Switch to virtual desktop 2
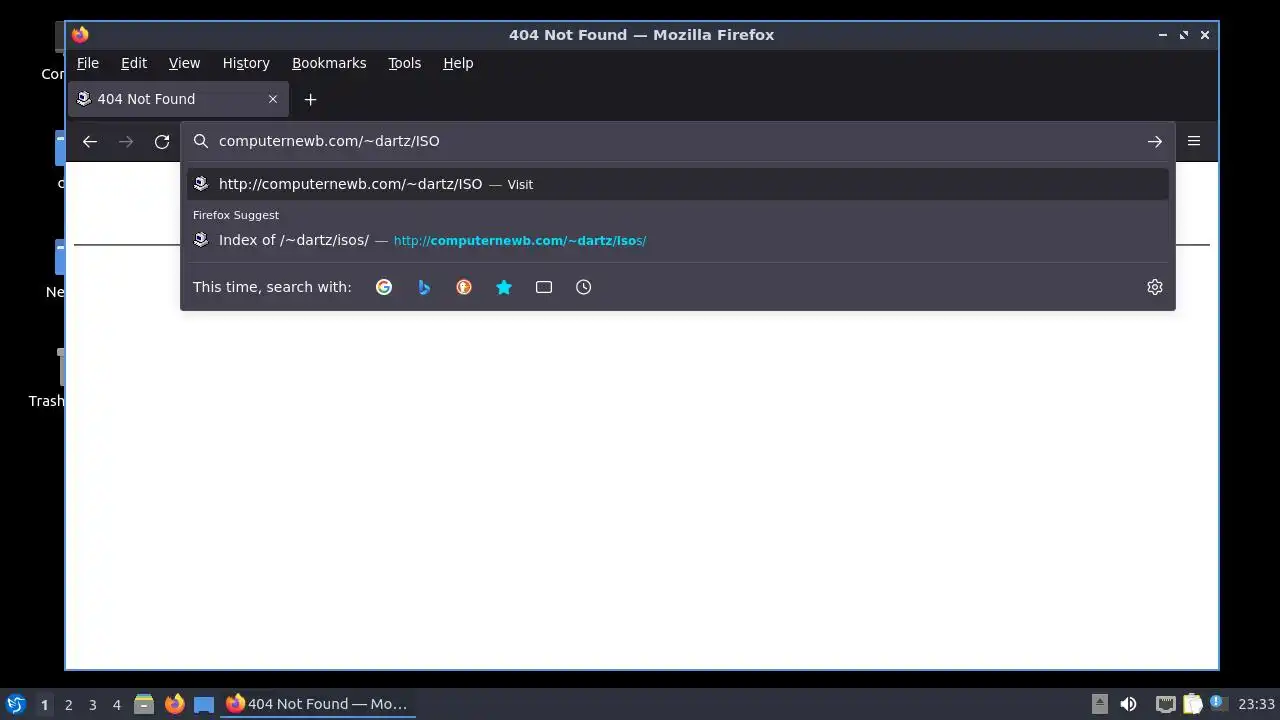Viewport: 1280px width, 720px height. tap(68, 704)
